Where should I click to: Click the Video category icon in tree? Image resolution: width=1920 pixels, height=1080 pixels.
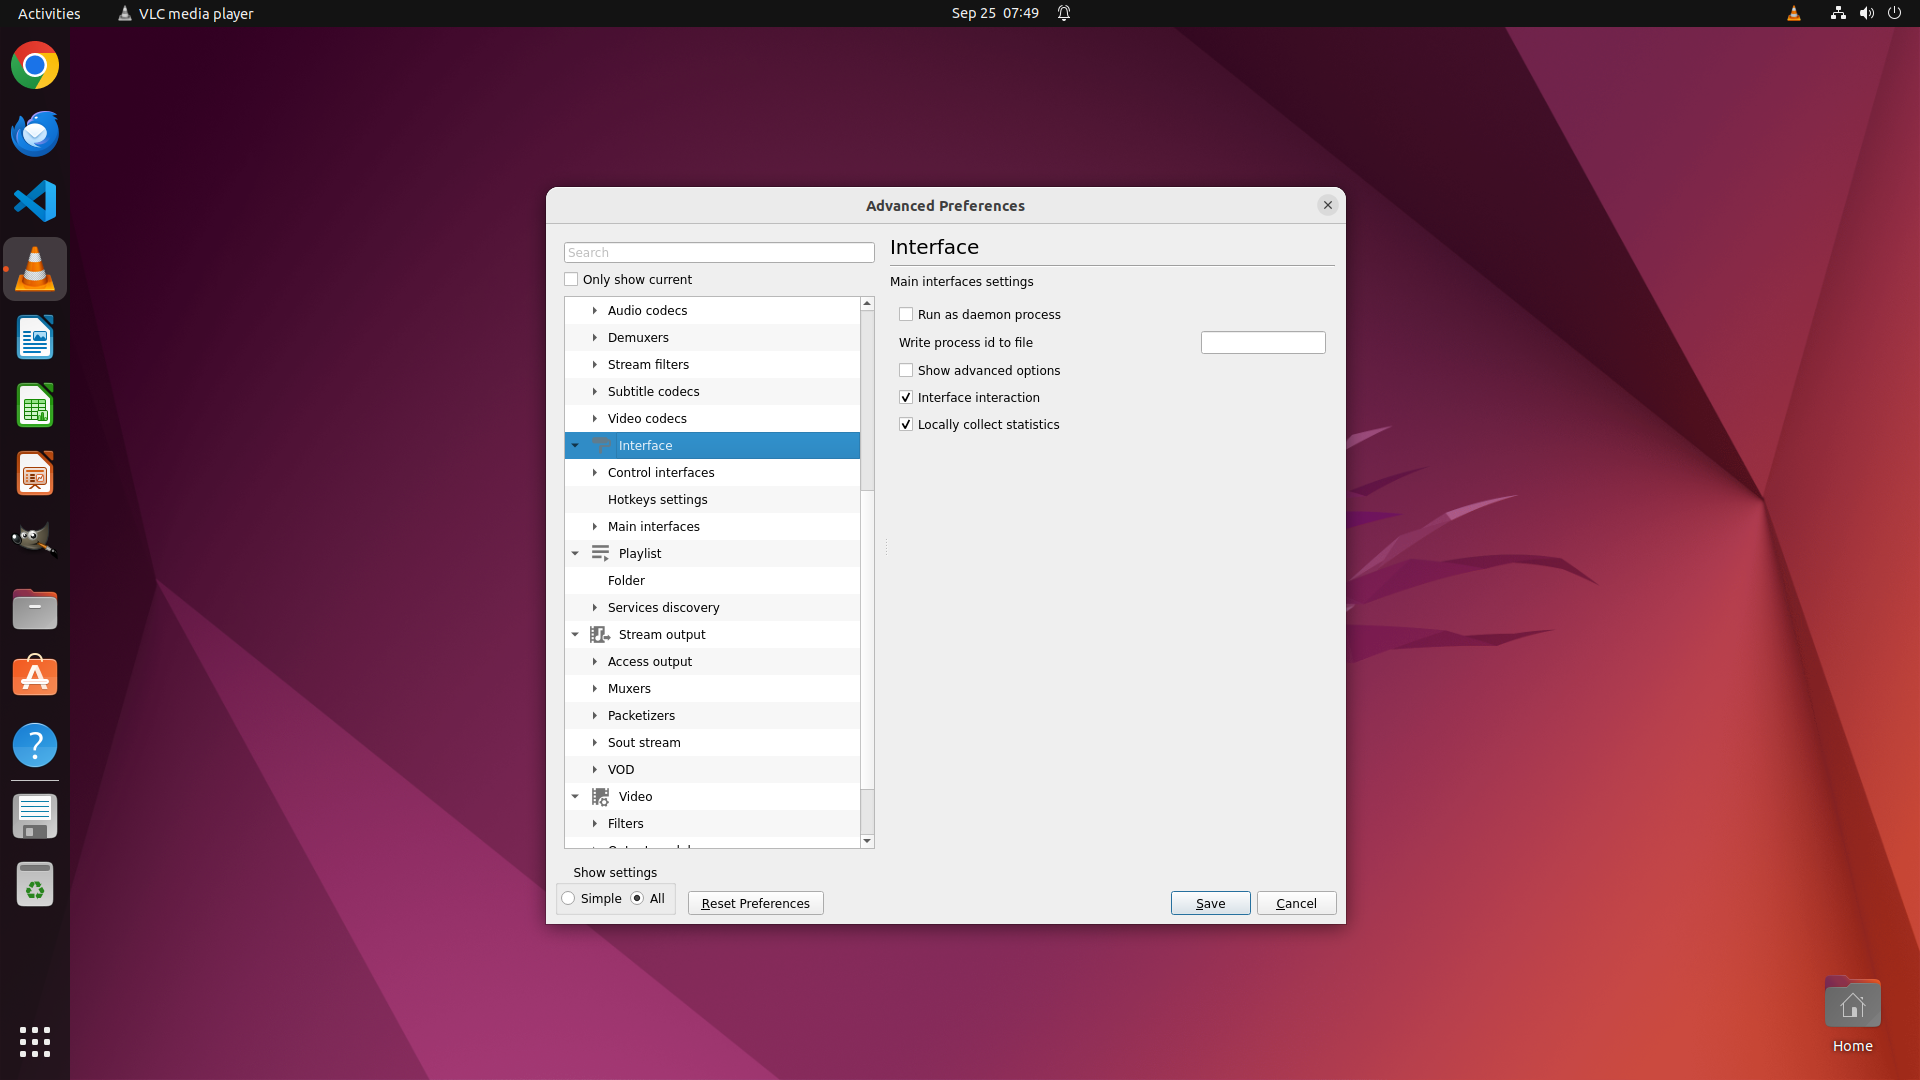tap(600, 796)
